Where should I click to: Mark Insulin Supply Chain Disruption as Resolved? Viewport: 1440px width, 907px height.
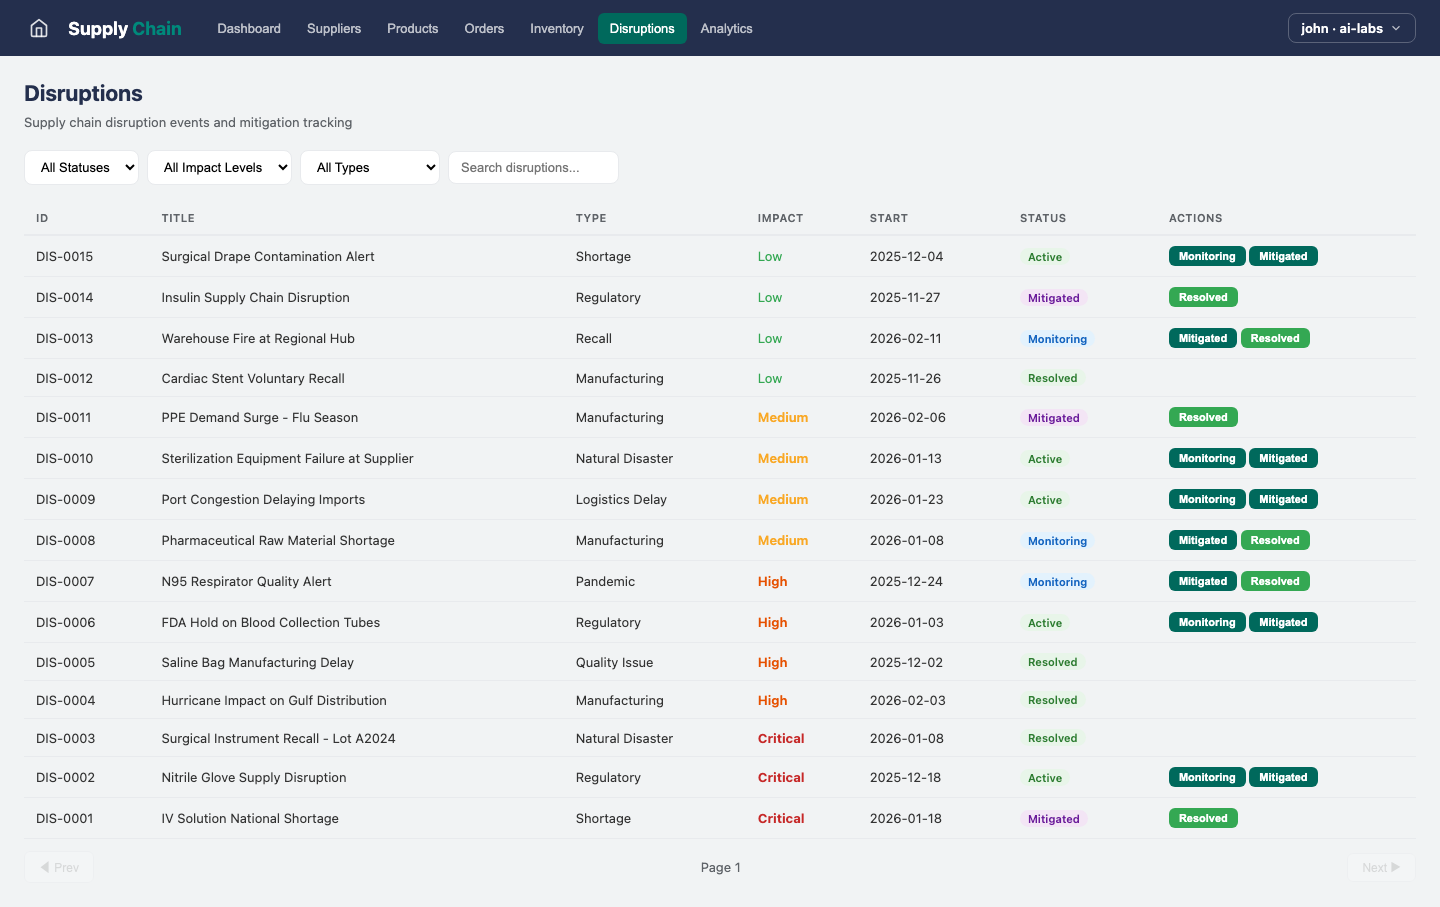pyautogui.click(x=1203, y=297)
